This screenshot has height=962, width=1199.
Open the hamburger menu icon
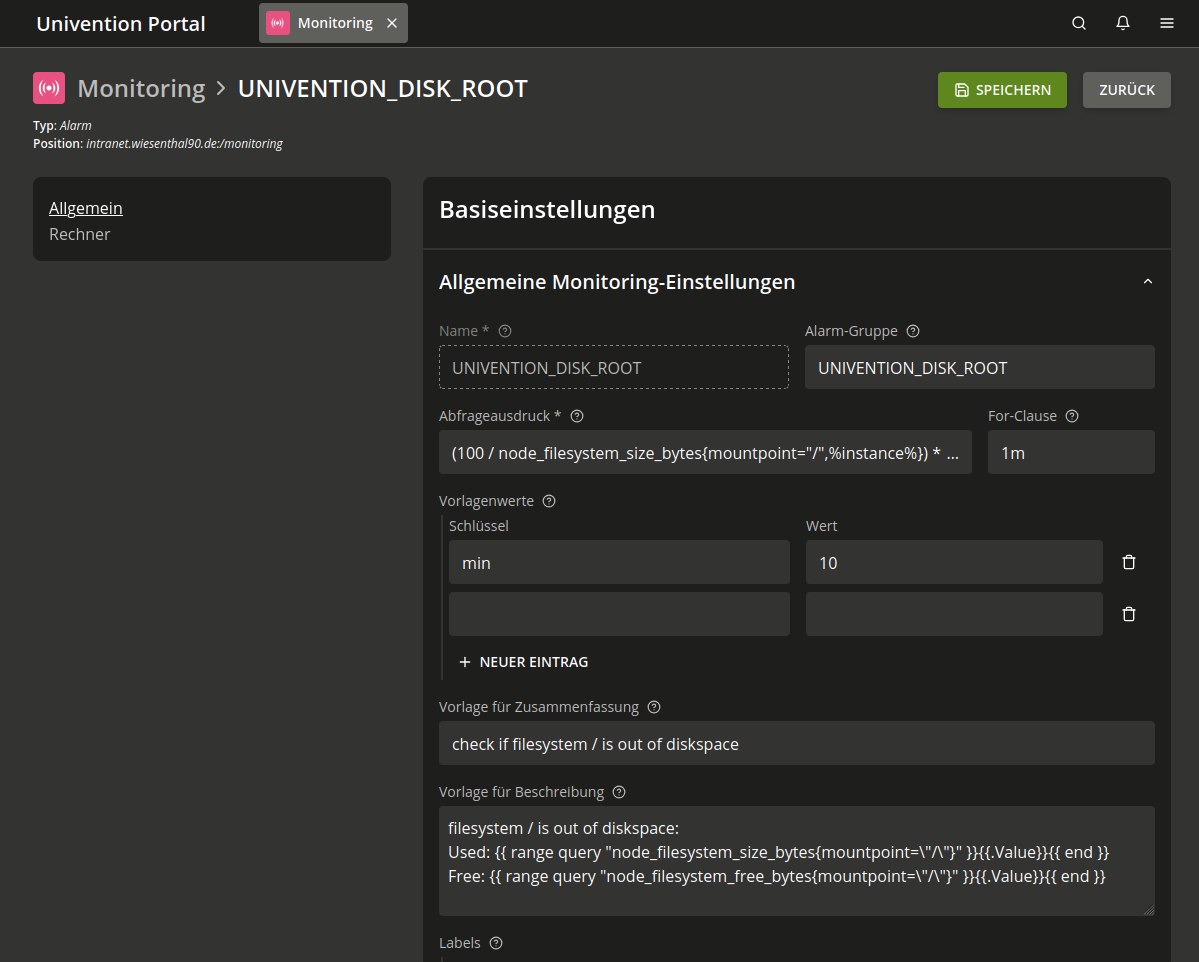click(1166, 23)
